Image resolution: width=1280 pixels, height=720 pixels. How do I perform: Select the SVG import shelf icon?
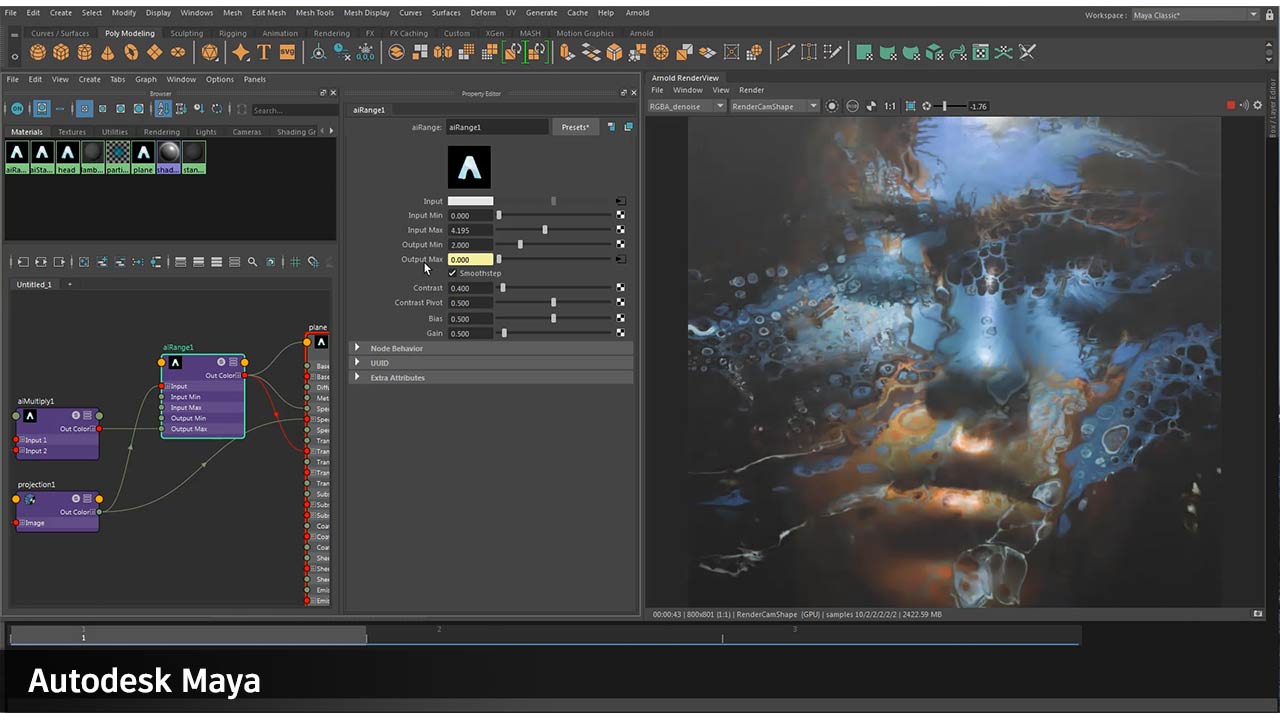(287, 52)
